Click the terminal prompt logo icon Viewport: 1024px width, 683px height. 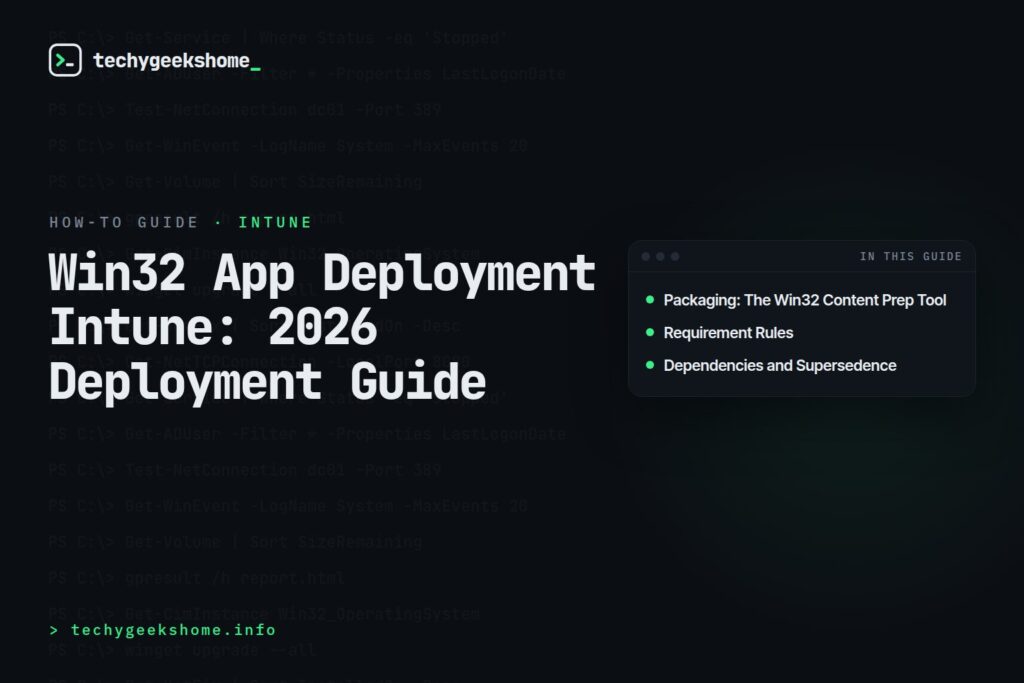coord(65,60)
